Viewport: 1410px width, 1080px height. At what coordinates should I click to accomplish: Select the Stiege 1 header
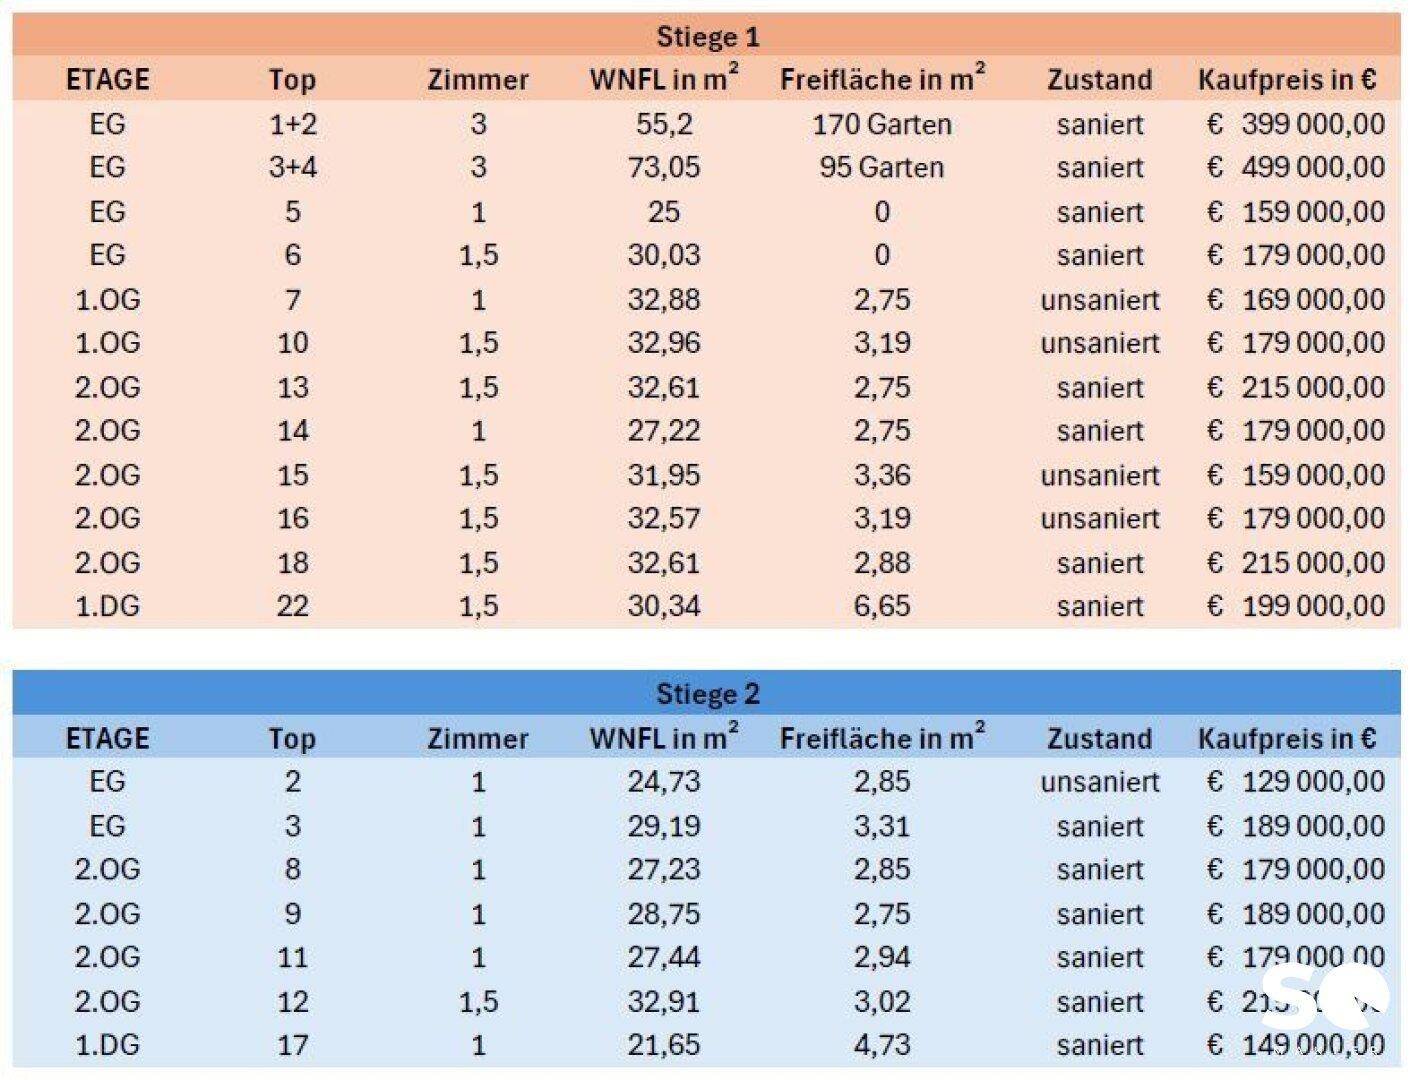(x=707, y=38)
